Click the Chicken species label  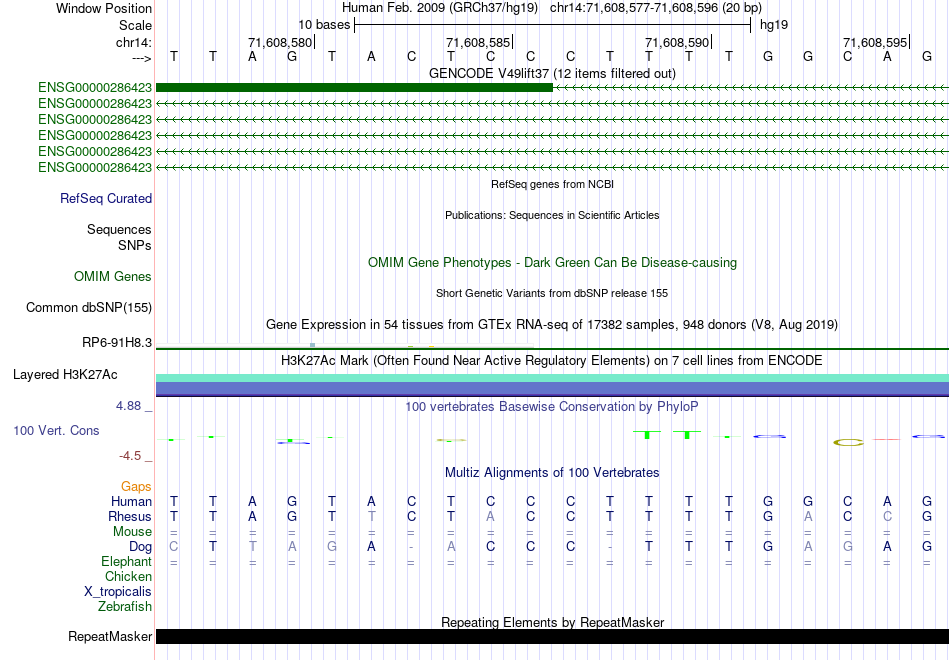point(128,576)
